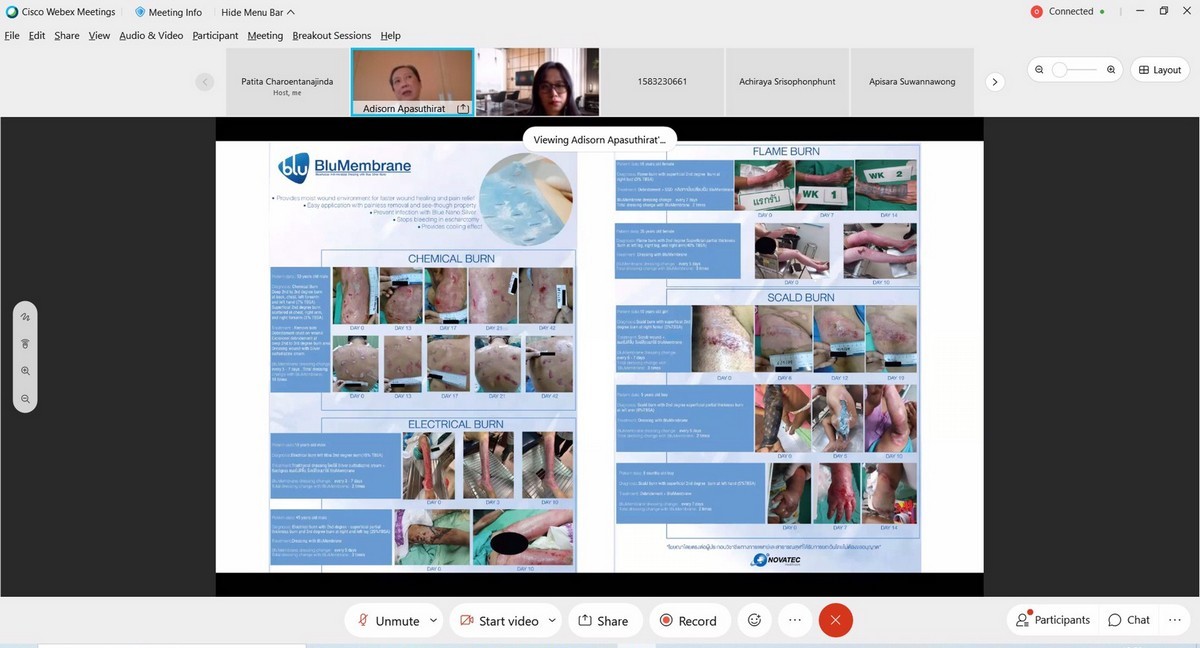
Task: Open the Audio & Video menu
Action: (151, 35)
